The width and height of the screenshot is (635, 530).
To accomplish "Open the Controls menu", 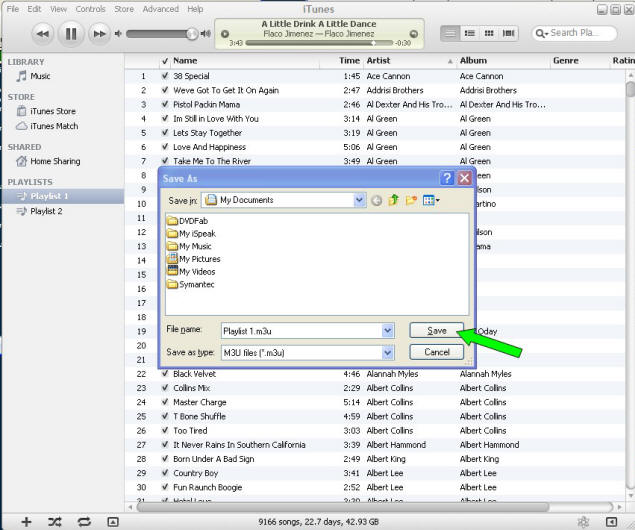I will (x=91, y=9).
